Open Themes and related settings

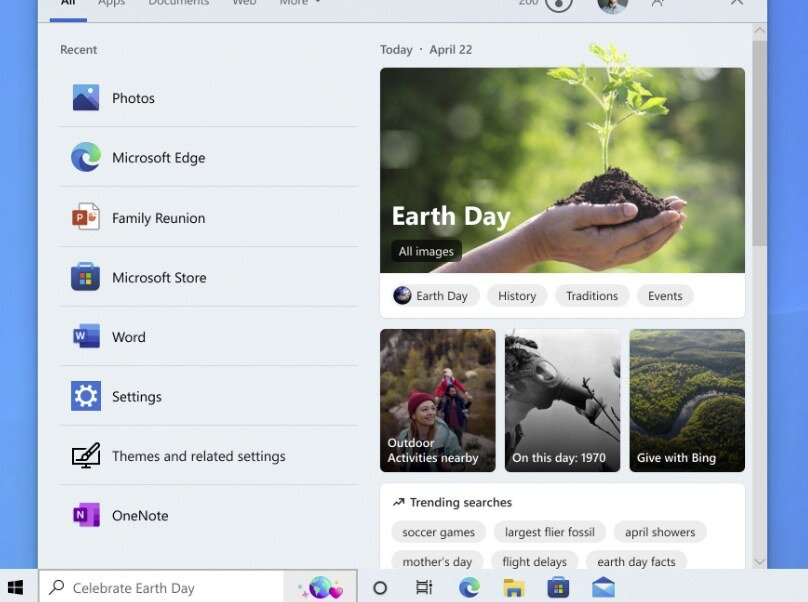click(x=208, y=456)
